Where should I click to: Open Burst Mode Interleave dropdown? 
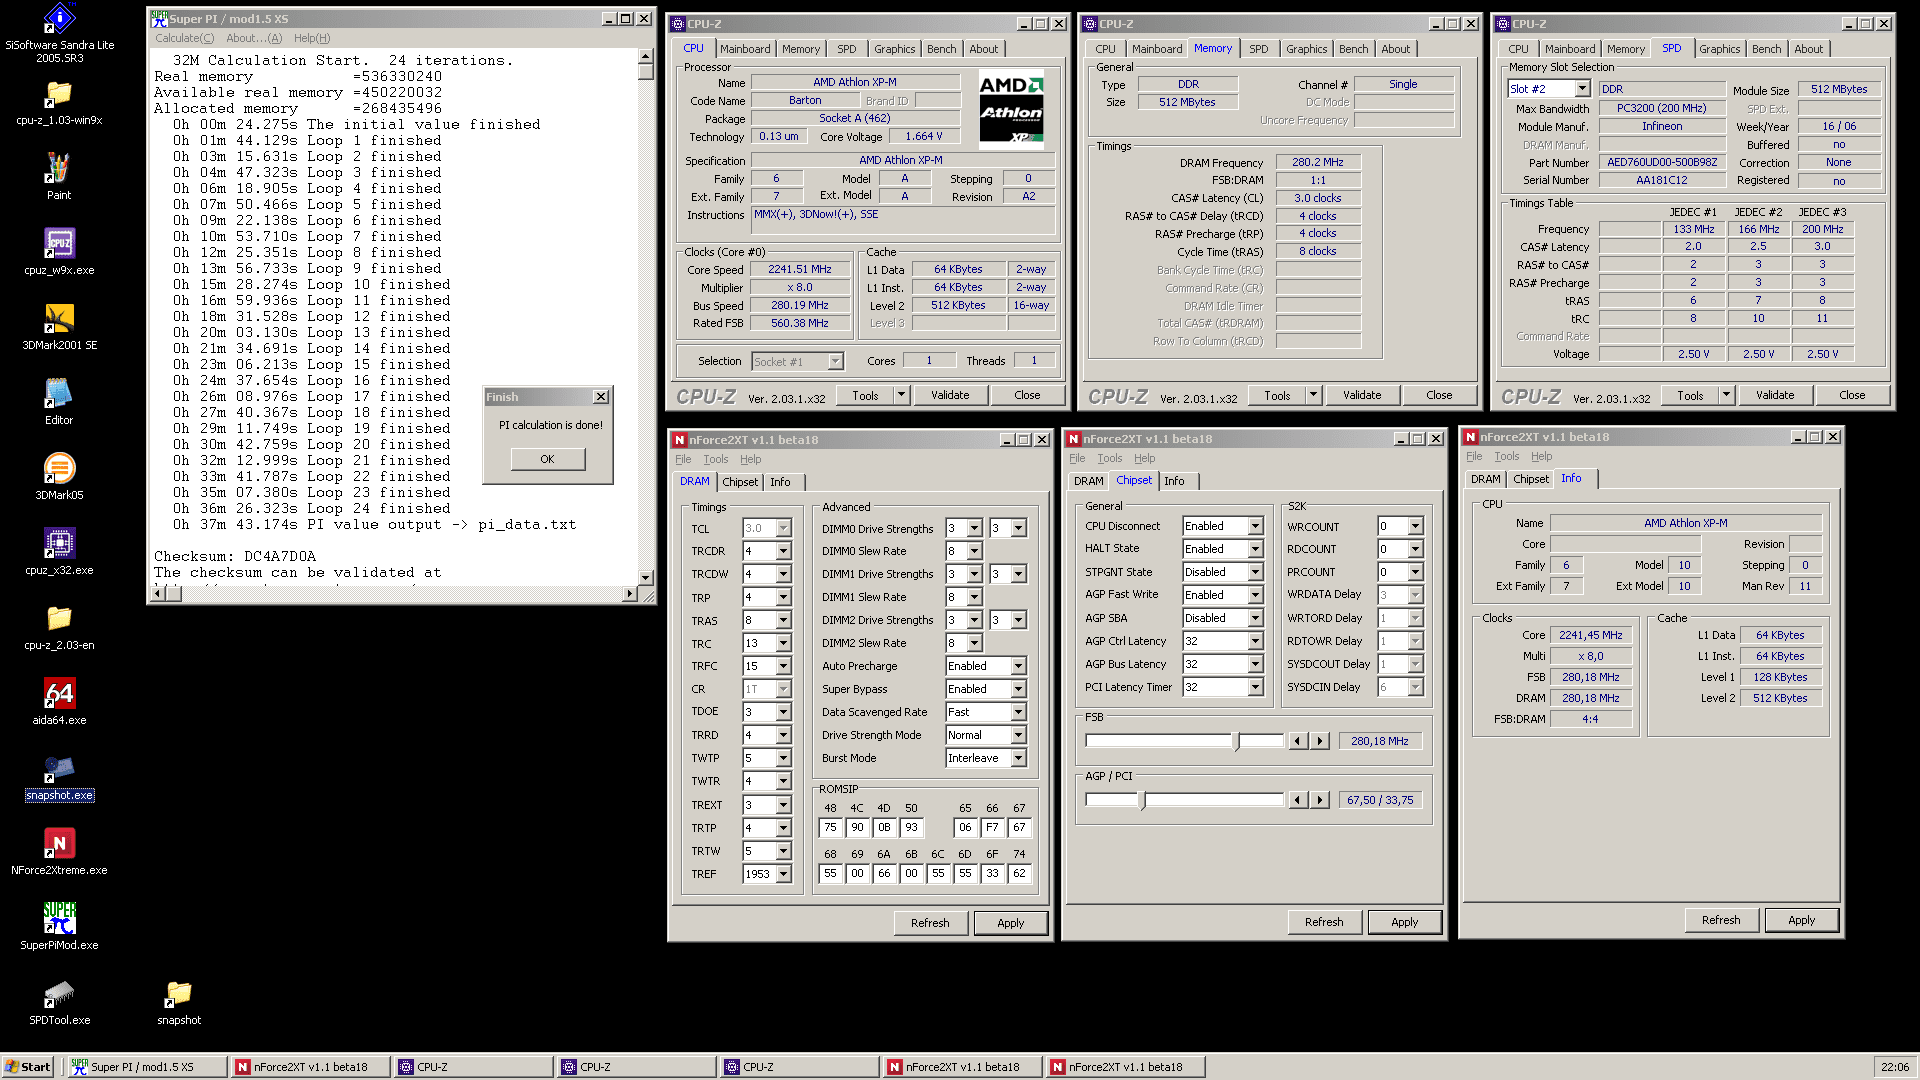point(1018,758)
